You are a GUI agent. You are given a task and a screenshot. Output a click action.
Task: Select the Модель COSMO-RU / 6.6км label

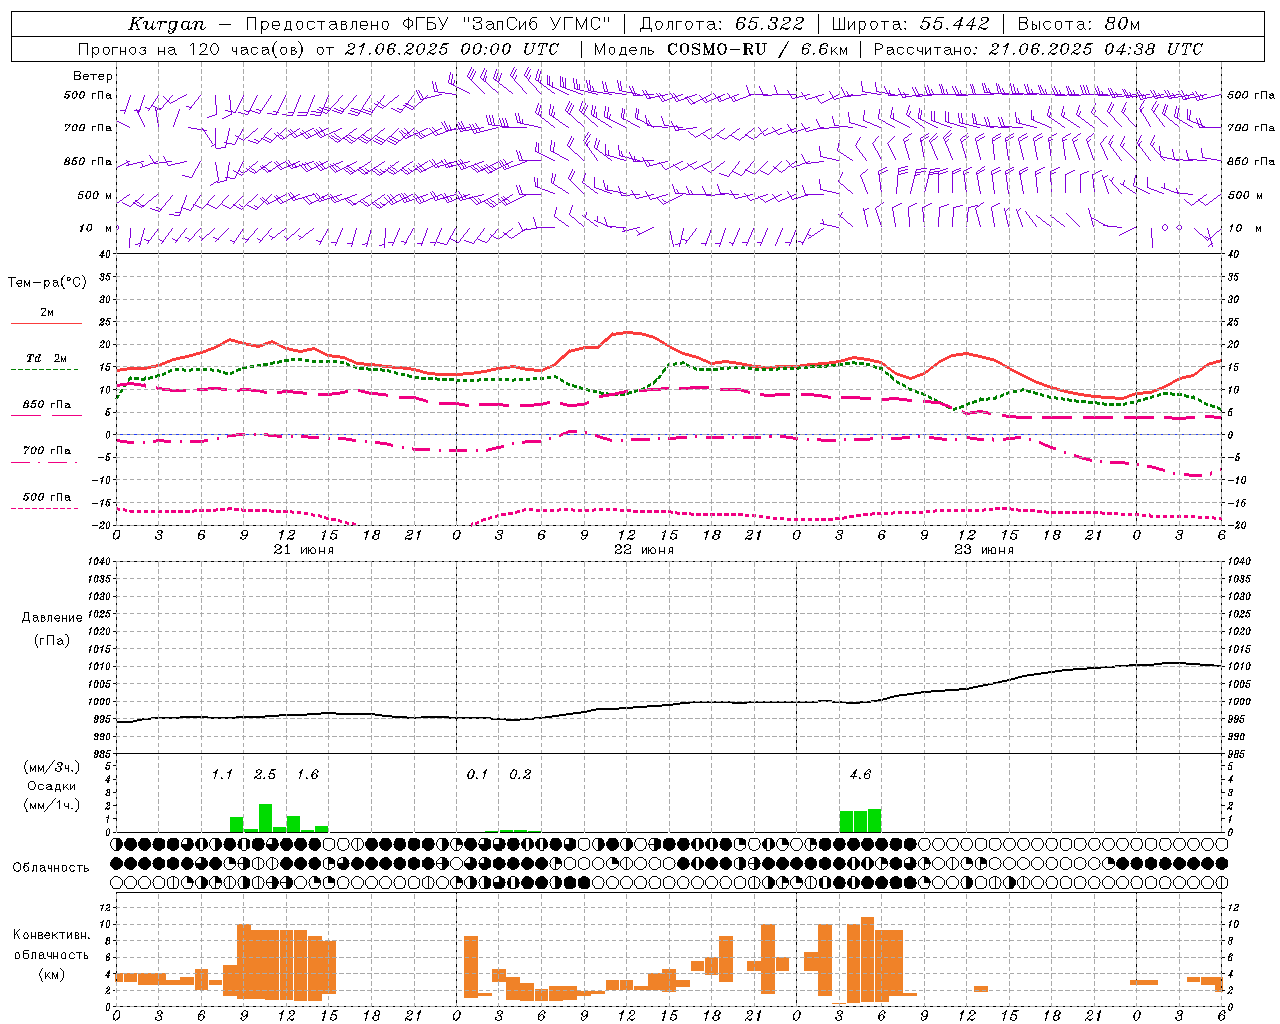(x=721, y=49)
